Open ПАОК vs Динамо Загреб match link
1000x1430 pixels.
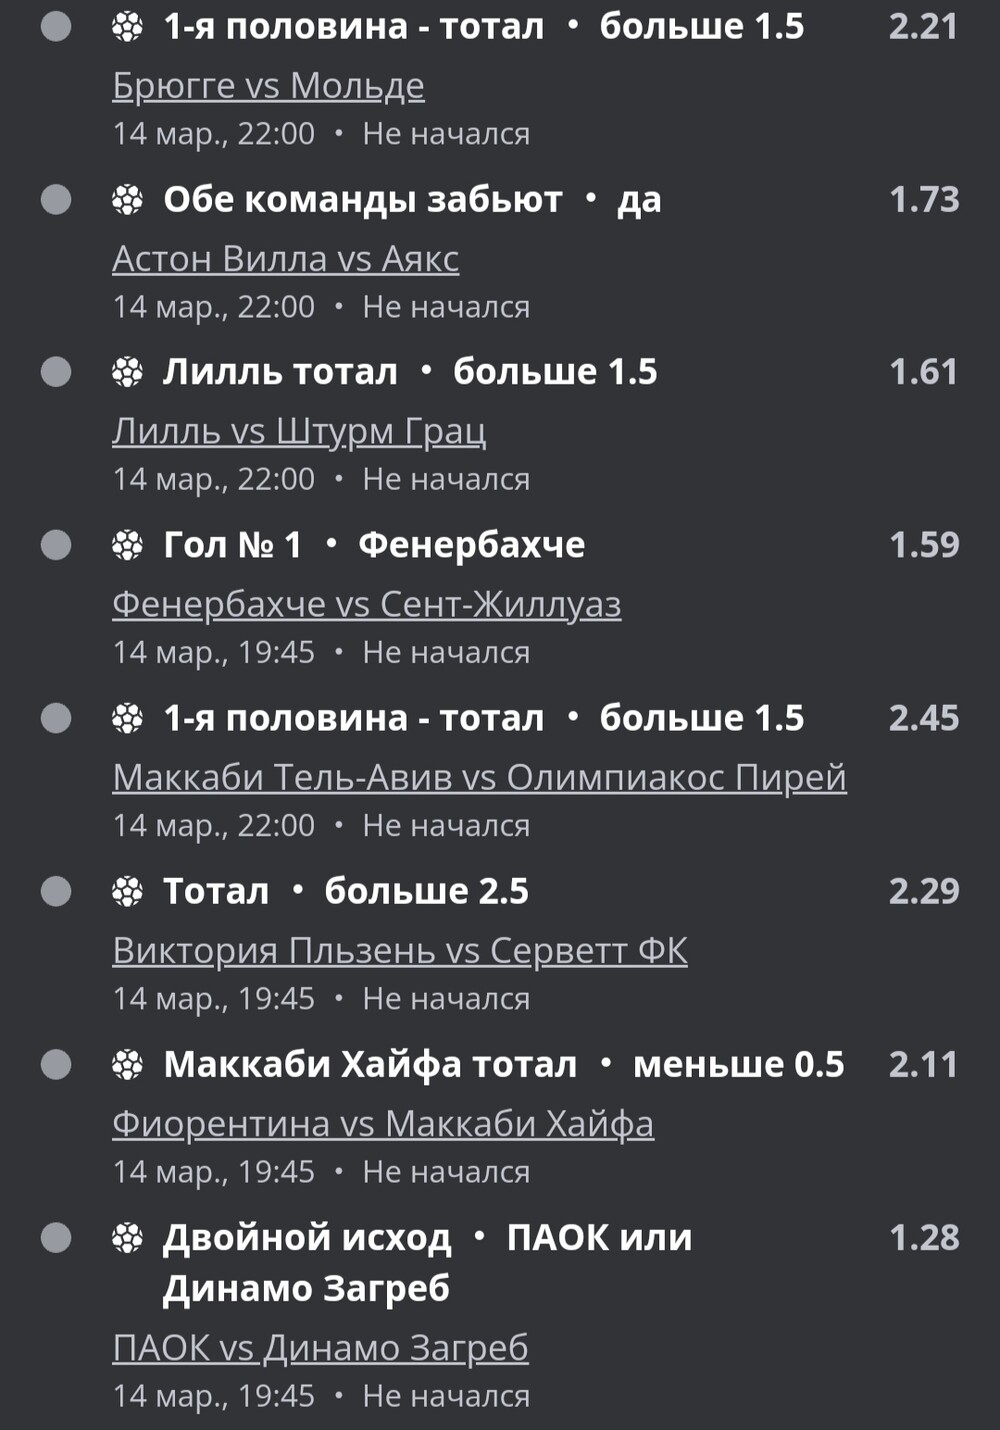(320, 1348)
